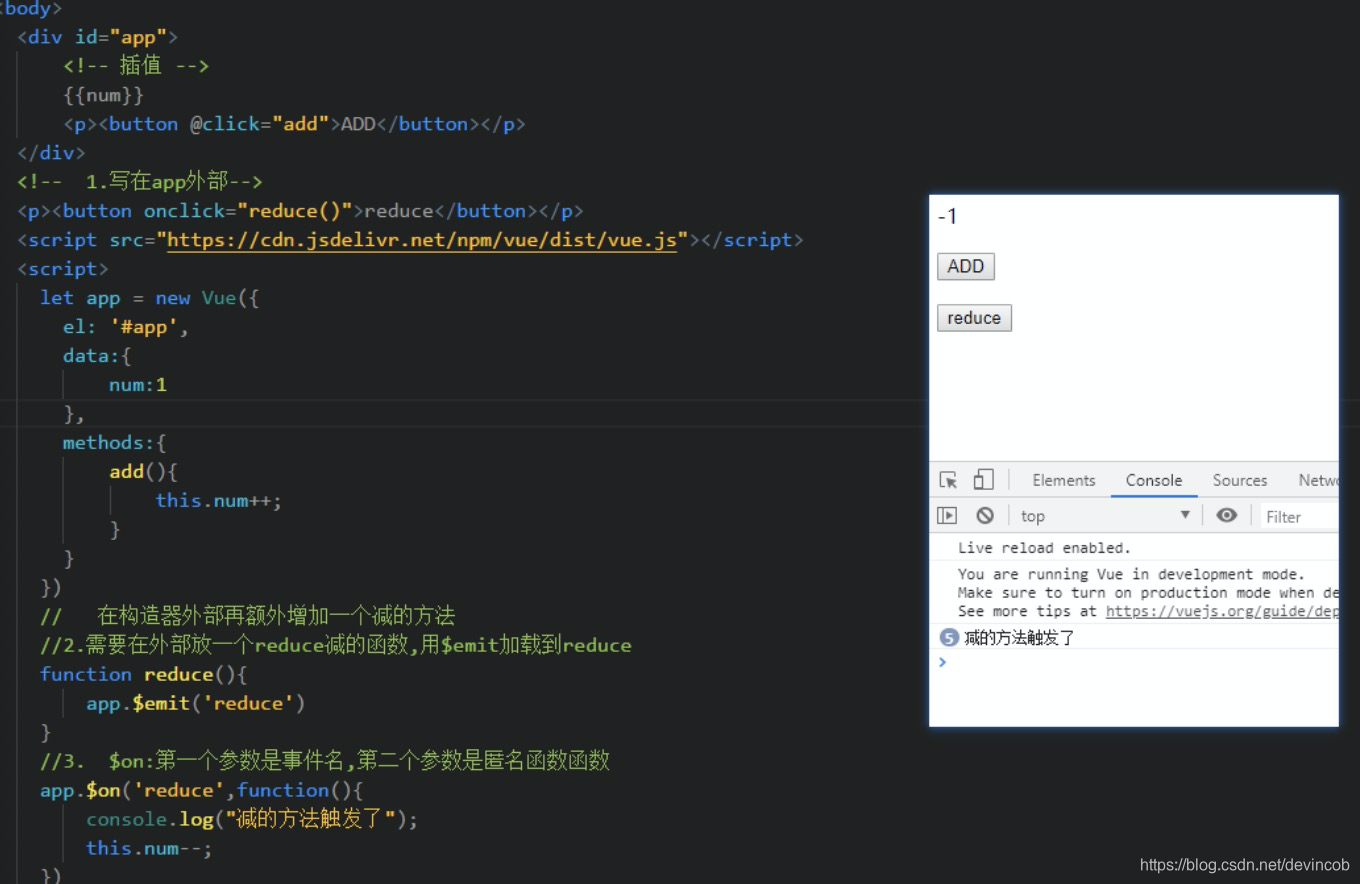Toggle the device toolbar icon
This screenshot has width=1360, height=884.
tap(984, 480)
